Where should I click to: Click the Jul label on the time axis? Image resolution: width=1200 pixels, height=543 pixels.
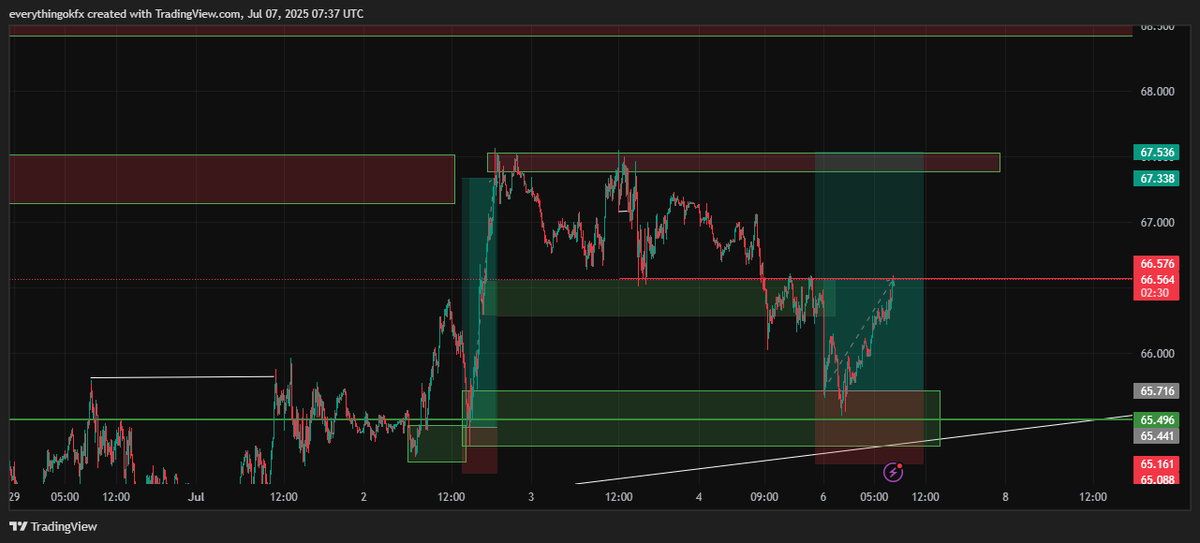click(x=196, y=496)
